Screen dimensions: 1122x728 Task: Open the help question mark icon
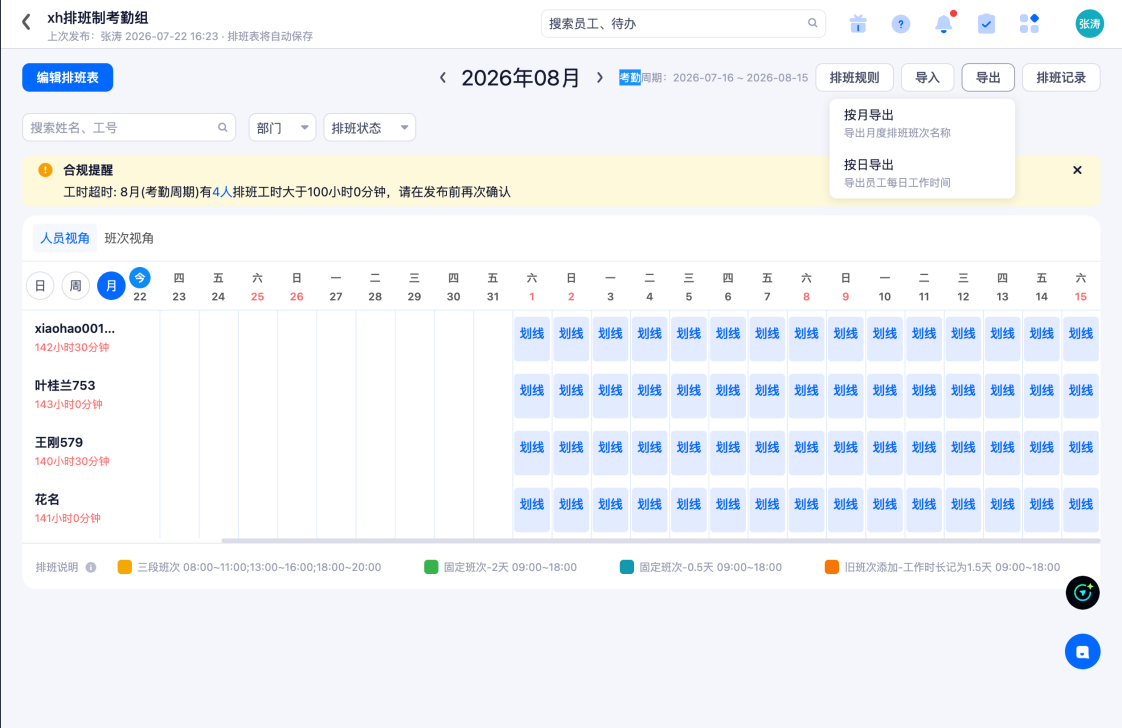tap(901, 24)
